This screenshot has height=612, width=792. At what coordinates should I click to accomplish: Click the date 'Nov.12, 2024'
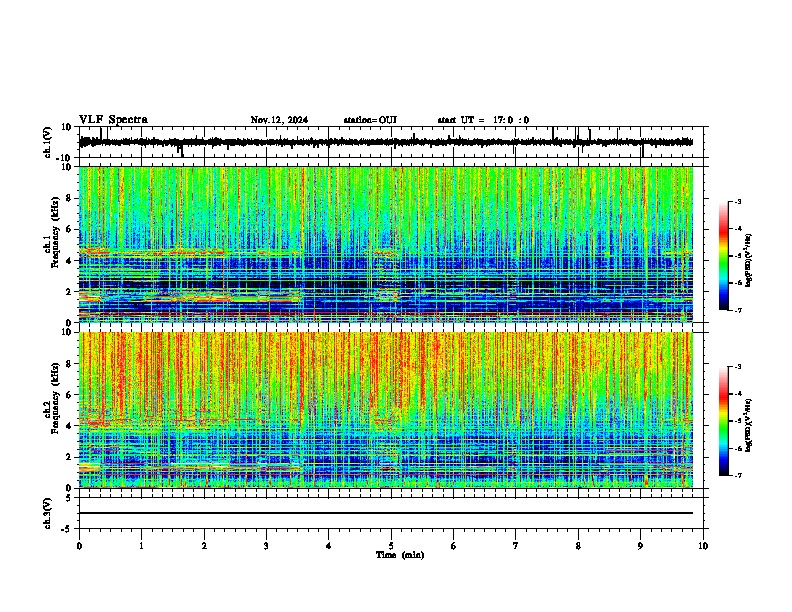pos(279,120)
